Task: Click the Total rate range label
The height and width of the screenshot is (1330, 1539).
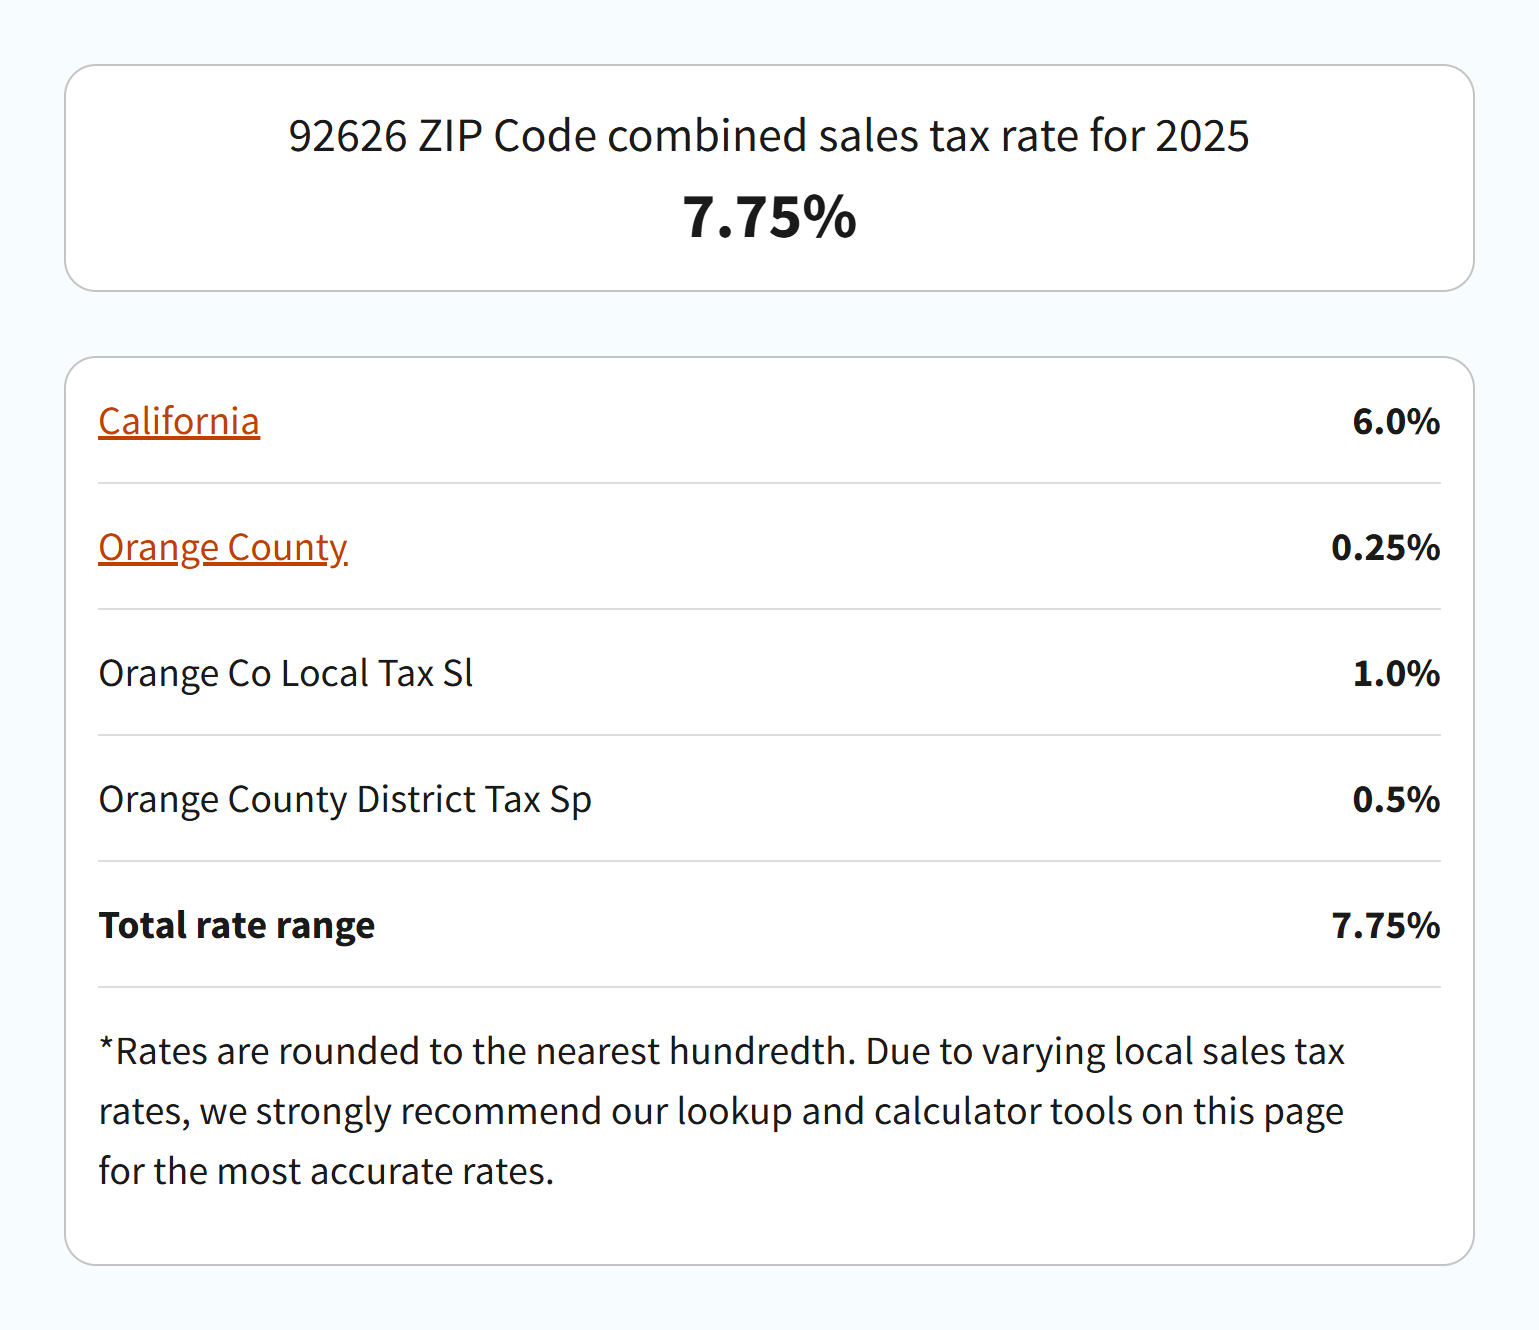Action: pos(237,926)
